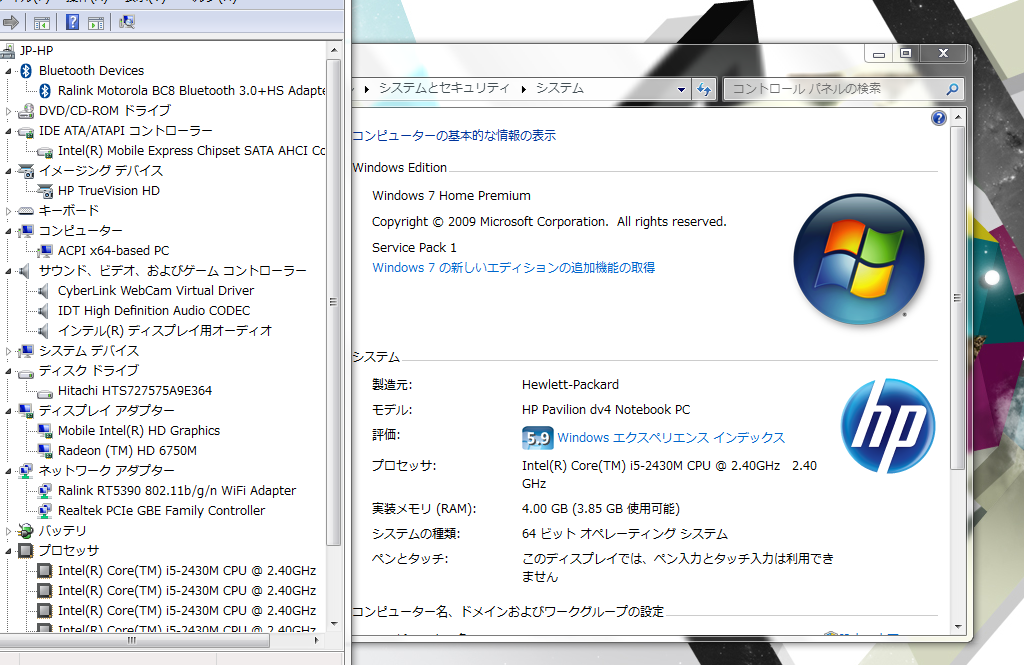Click the blue question mark help toolbar icon

[72, 23]
